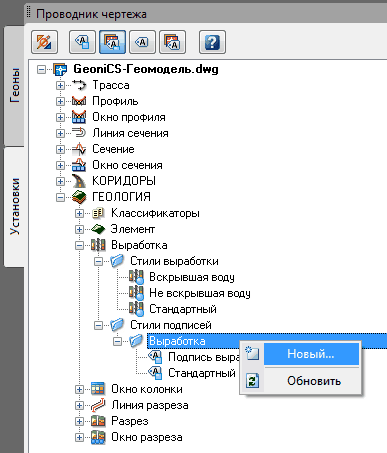Select Стандартный label style under Выработка
Screen dimensions: 387x453
[202, 373]
